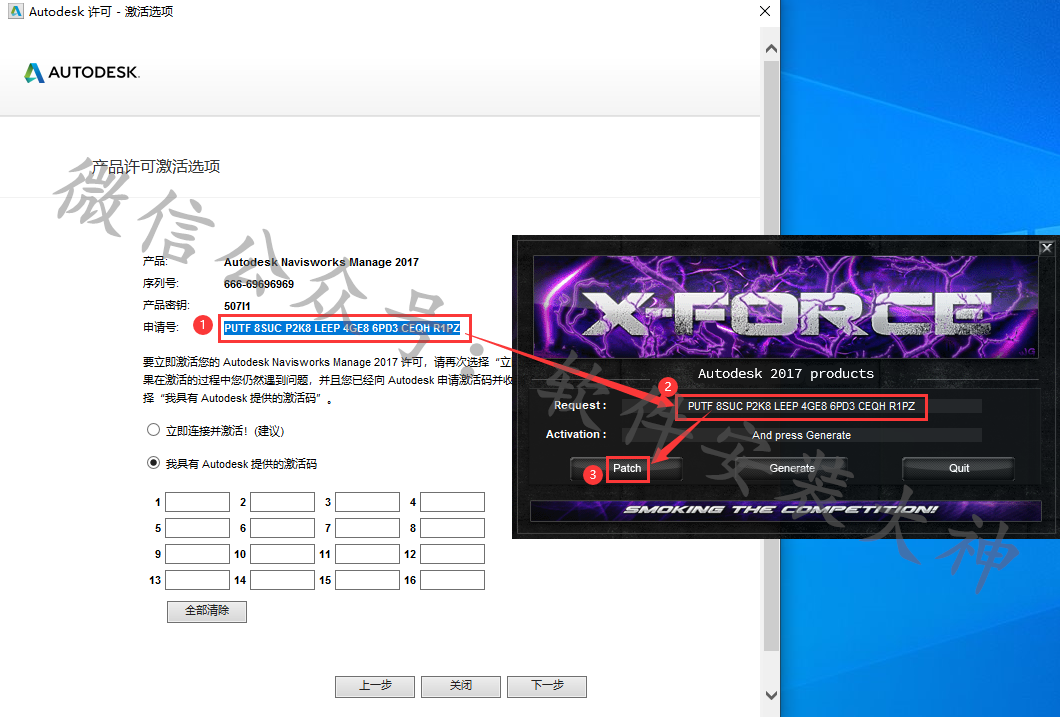Viewport: 1060px width, 717px height.
Task: Select the 立即连接并激活 radio option
Action: tap(153, 430)
